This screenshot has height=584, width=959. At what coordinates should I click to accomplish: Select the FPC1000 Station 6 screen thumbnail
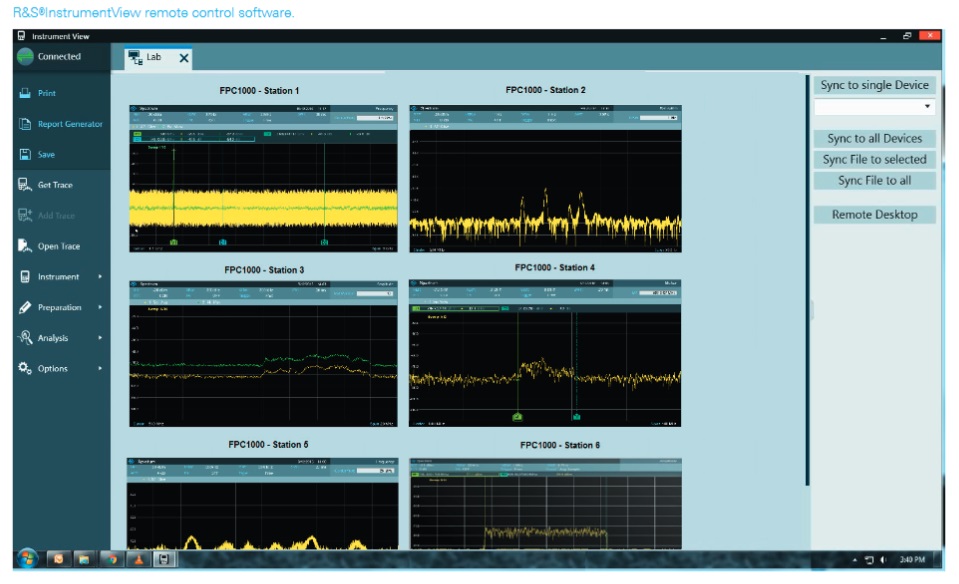coord(545,504)
